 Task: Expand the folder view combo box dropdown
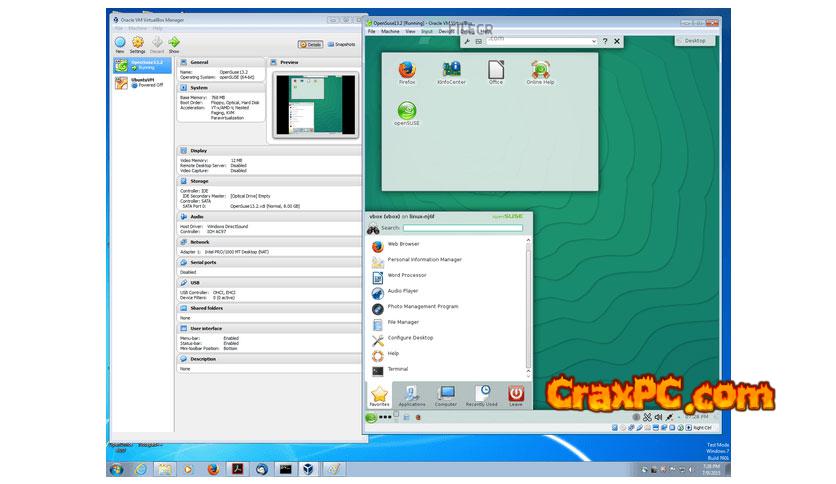pyautogui.click(x=594, y=41)
